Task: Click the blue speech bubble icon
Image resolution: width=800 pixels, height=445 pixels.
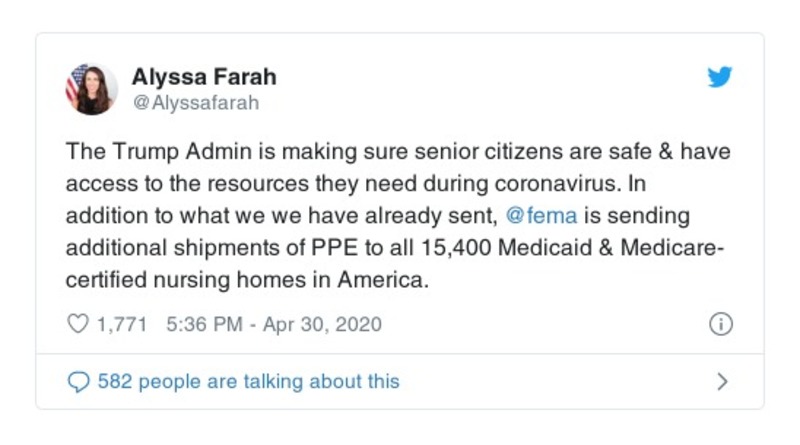Action: pos(77,381)
